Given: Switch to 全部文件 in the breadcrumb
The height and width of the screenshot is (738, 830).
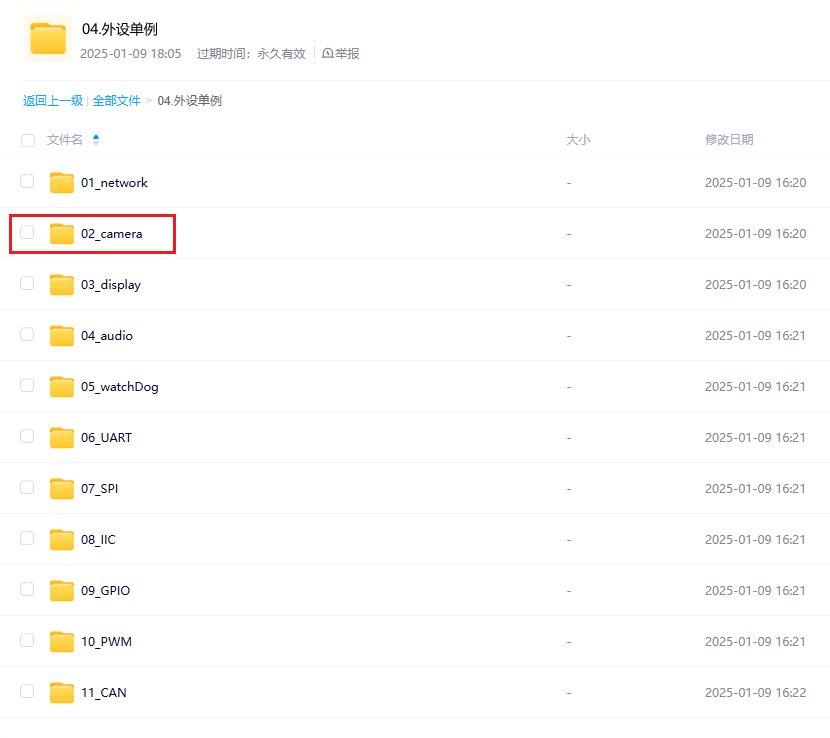Looking at the screenshot, I should click(x=117, y=100).
